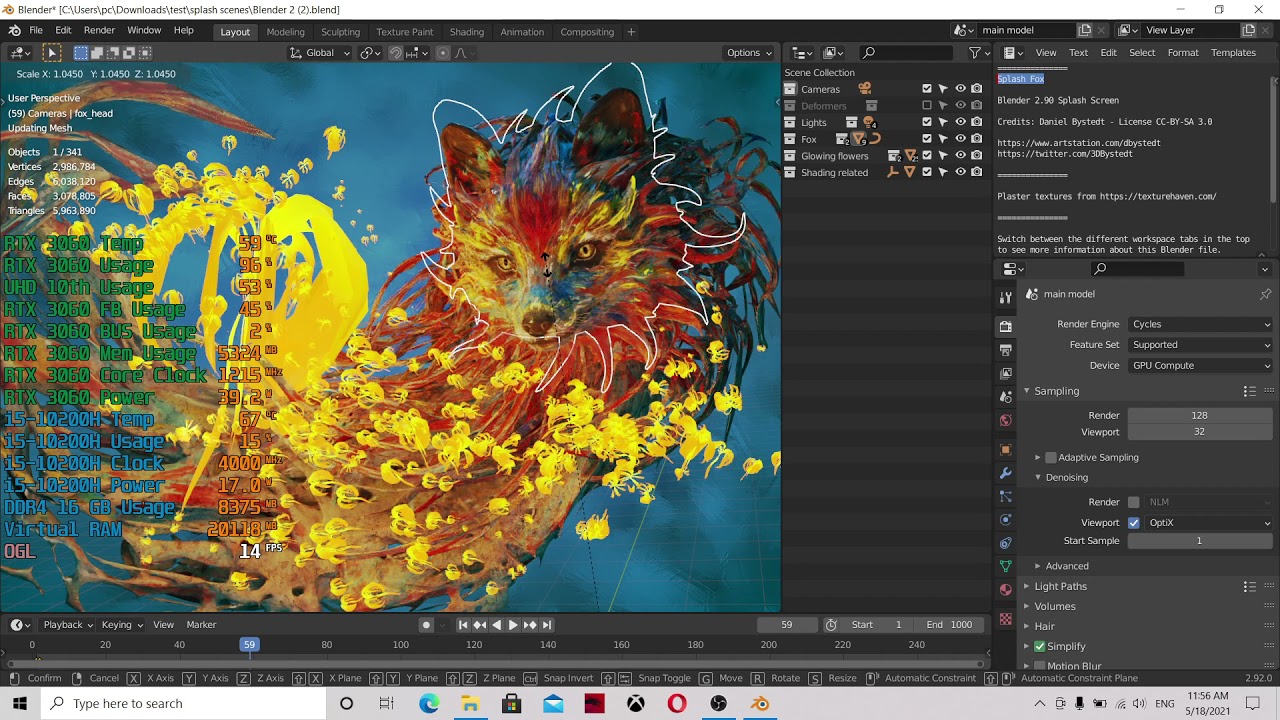Toggle proportional editing icon
The image size is (1280, 720).
tap(442, 53)
